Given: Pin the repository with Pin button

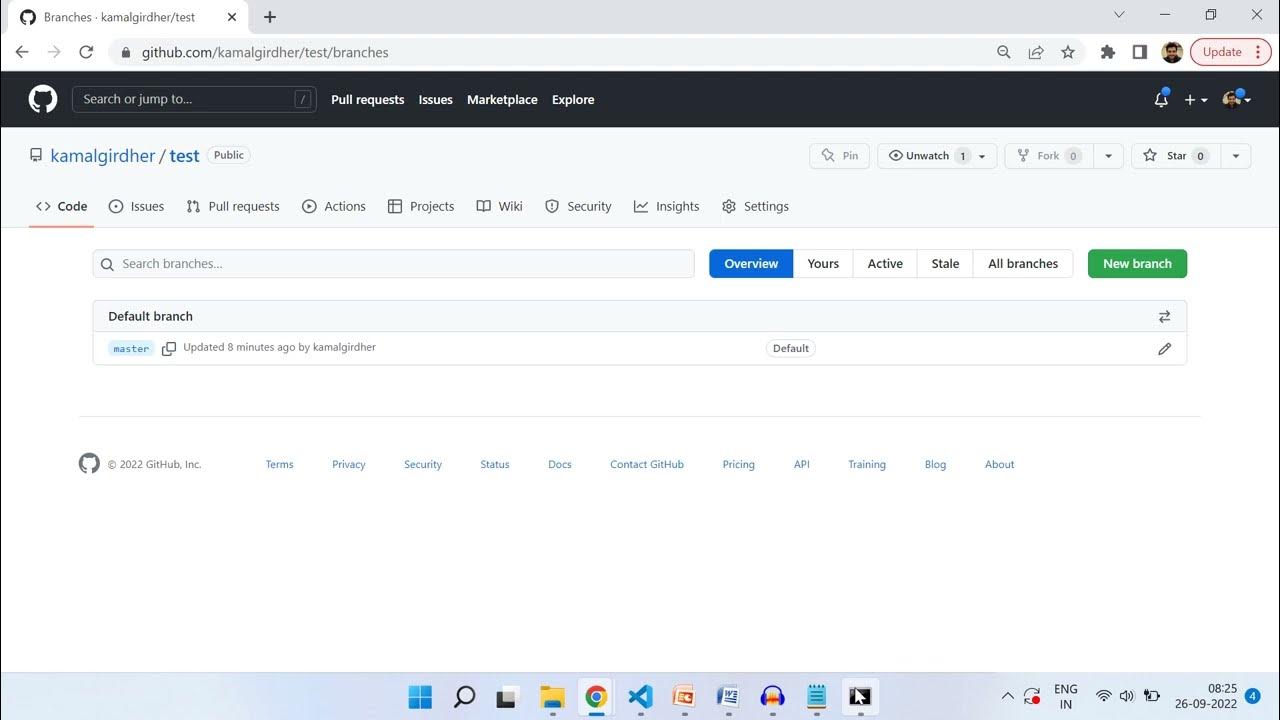Looking at the screenshot, I should [839, 156].
